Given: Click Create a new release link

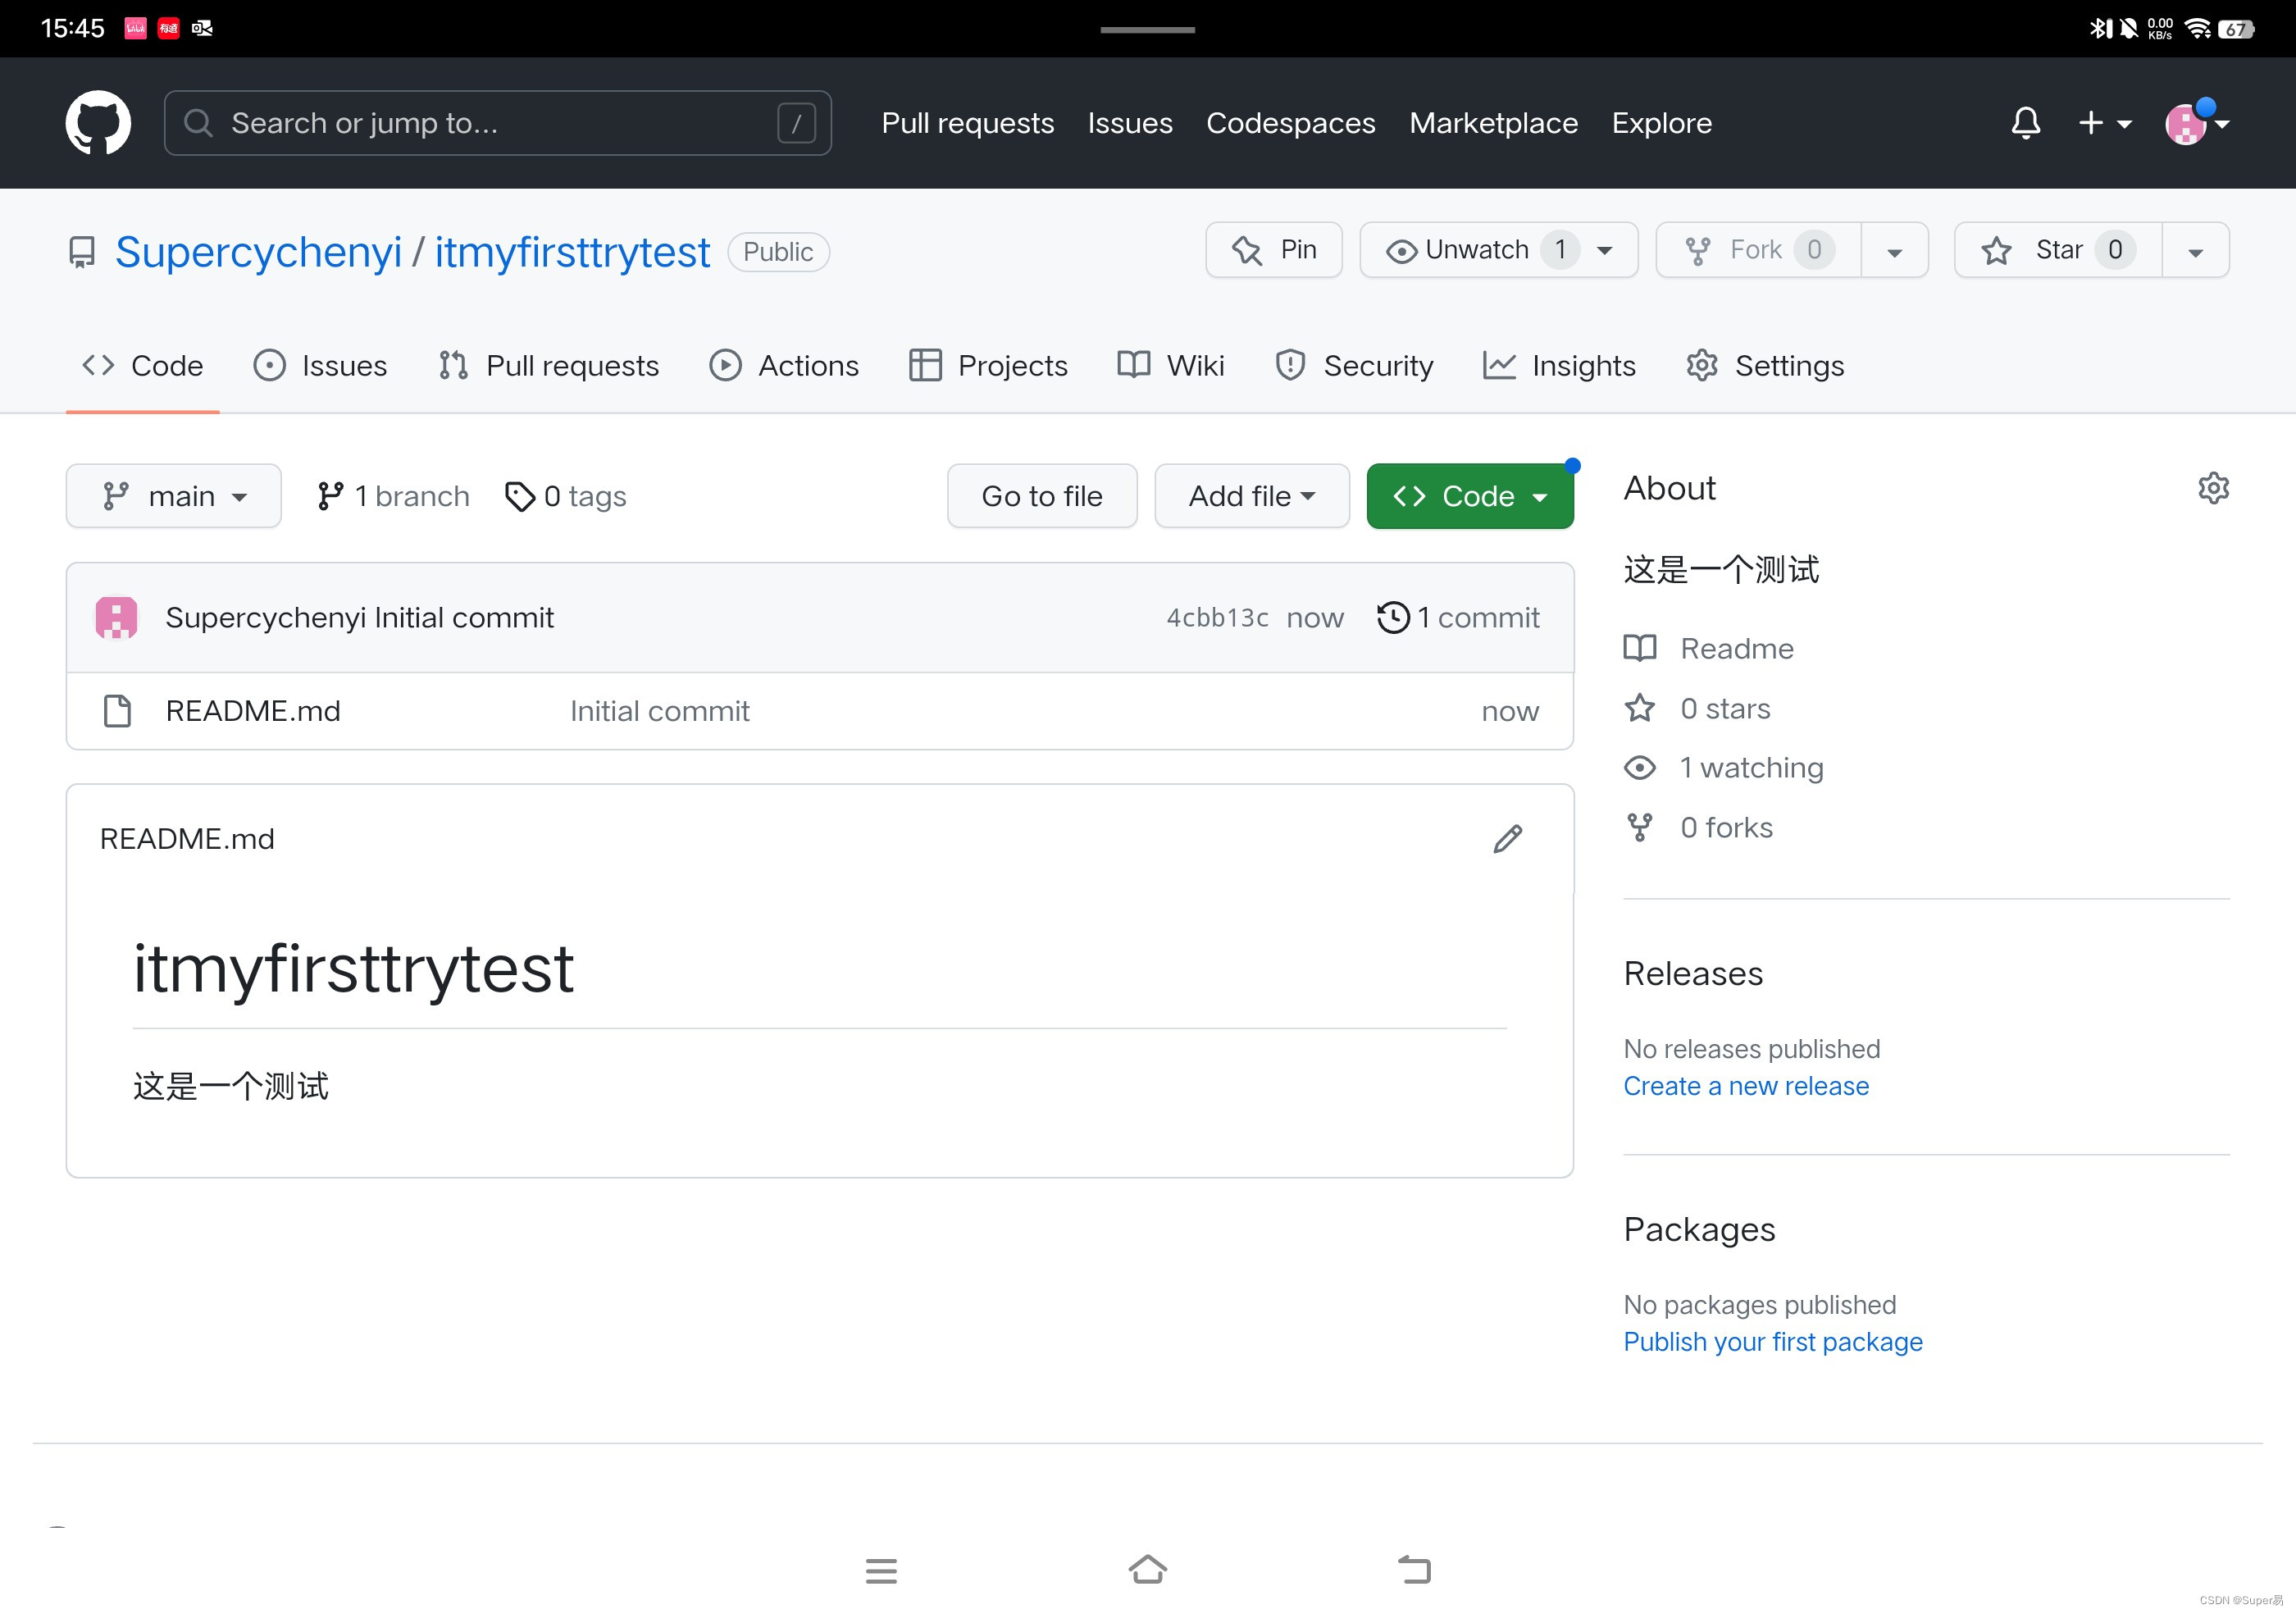Looking at the screenshot, I should coord(1745,1086).
